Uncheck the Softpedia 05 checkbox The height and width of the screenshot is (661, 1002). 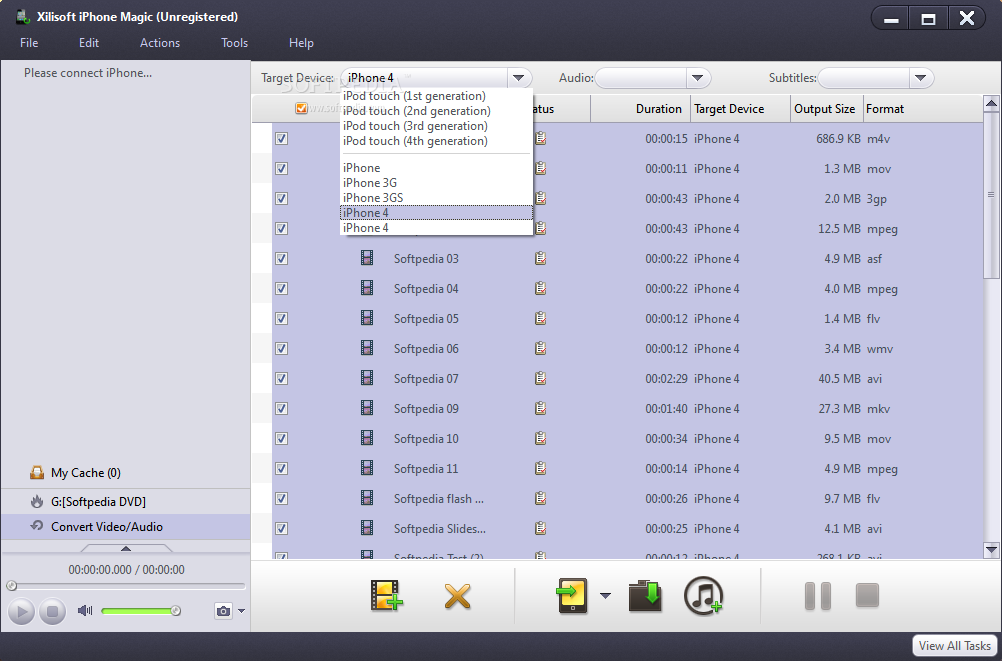(x=281, y=318)
